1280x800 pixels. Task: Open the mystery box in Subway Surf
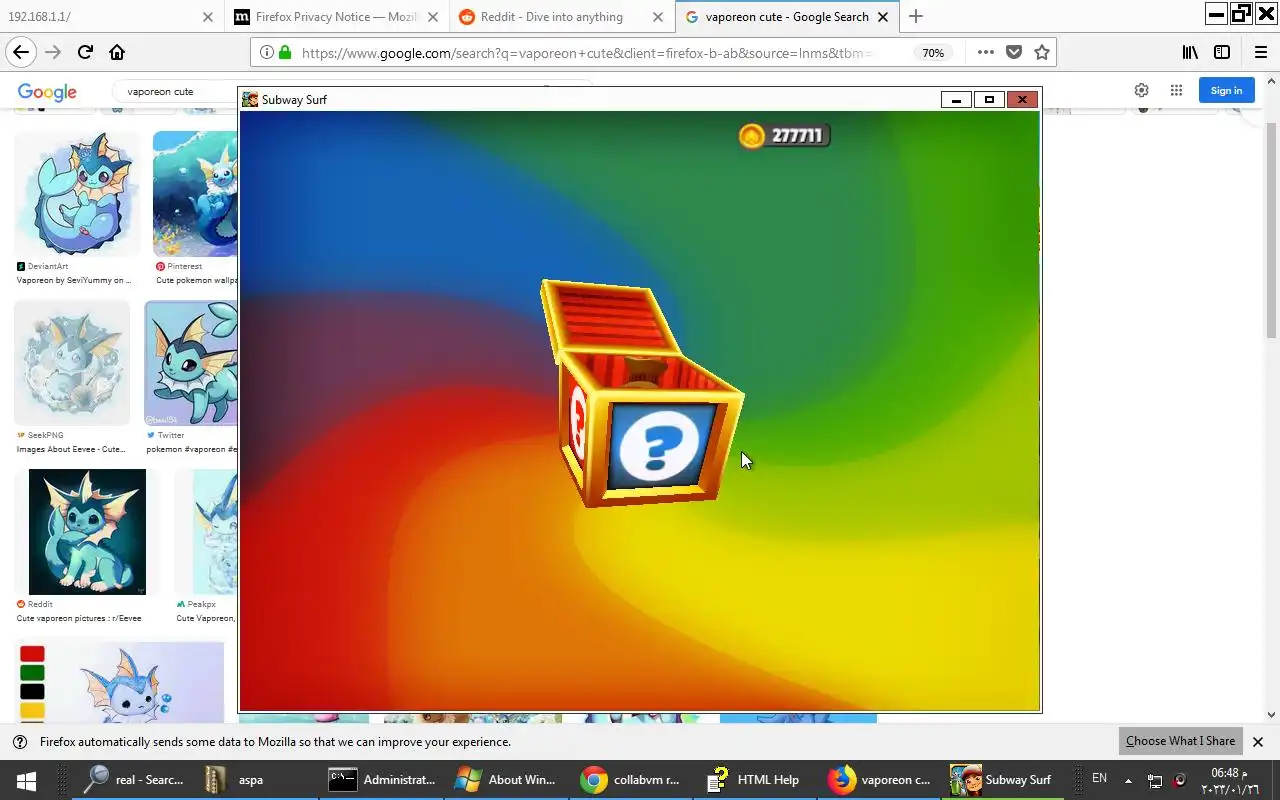tap(643, 394)
